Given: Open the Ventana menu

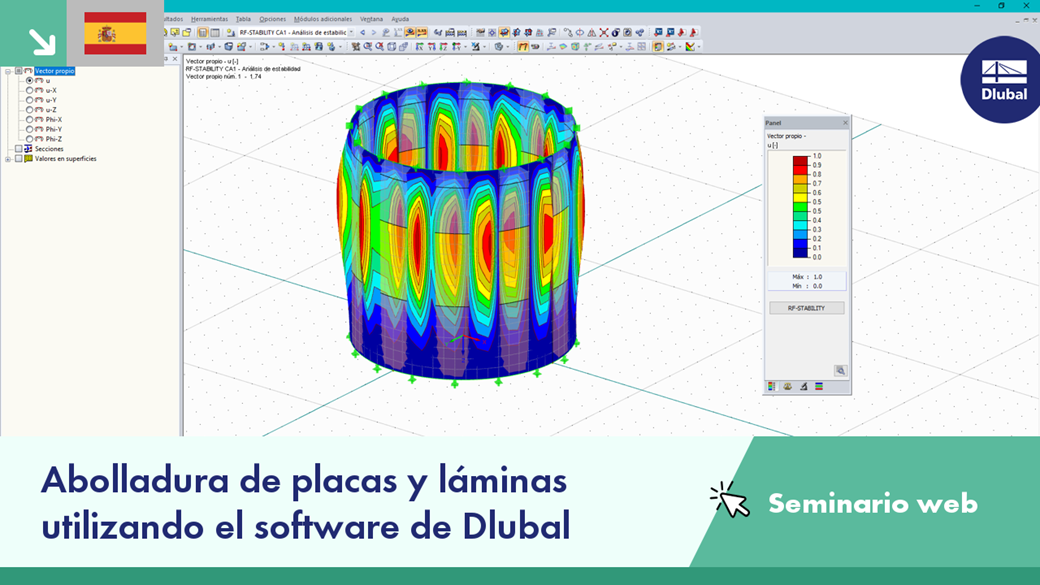Looking at the screenshot, I should [x=371, y=19].
